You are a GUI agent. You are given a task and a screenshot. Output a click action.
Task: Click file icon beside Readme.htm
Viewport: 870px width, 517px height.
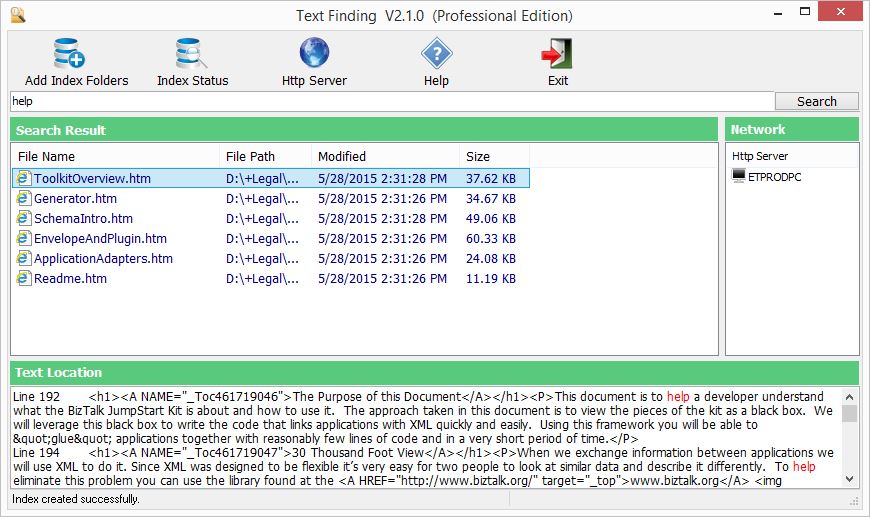23,278
